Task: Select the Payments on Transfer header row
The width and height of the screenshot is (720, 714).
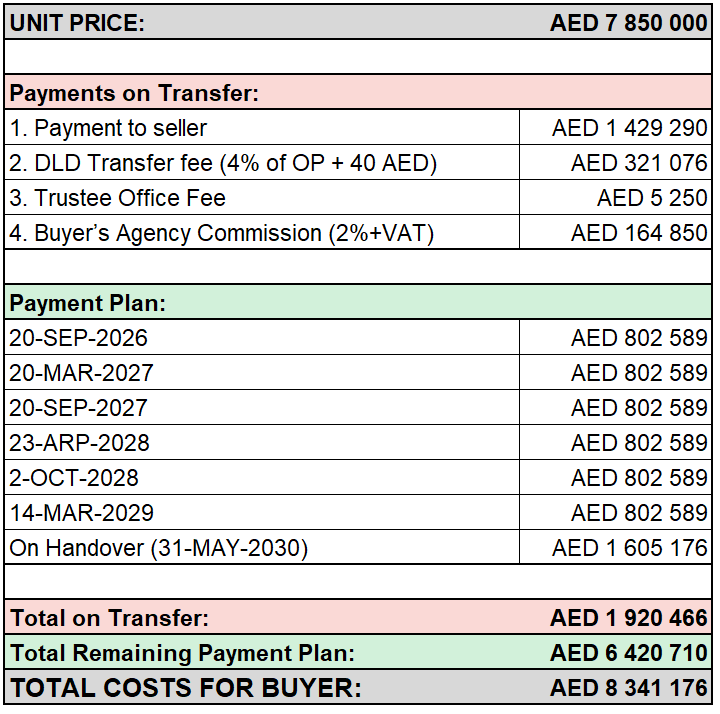Action: coord(358,92)
